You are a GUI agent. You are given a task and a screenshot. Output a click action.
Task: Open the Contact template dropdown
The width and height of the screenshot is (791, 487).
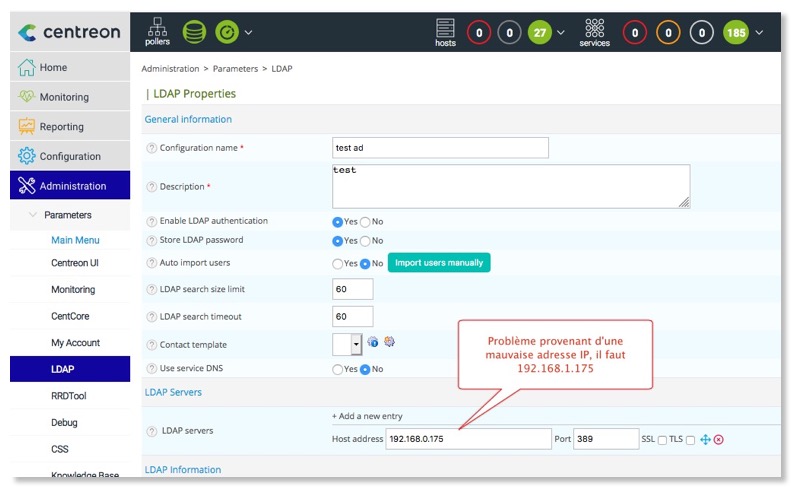(x=355, y=344)
